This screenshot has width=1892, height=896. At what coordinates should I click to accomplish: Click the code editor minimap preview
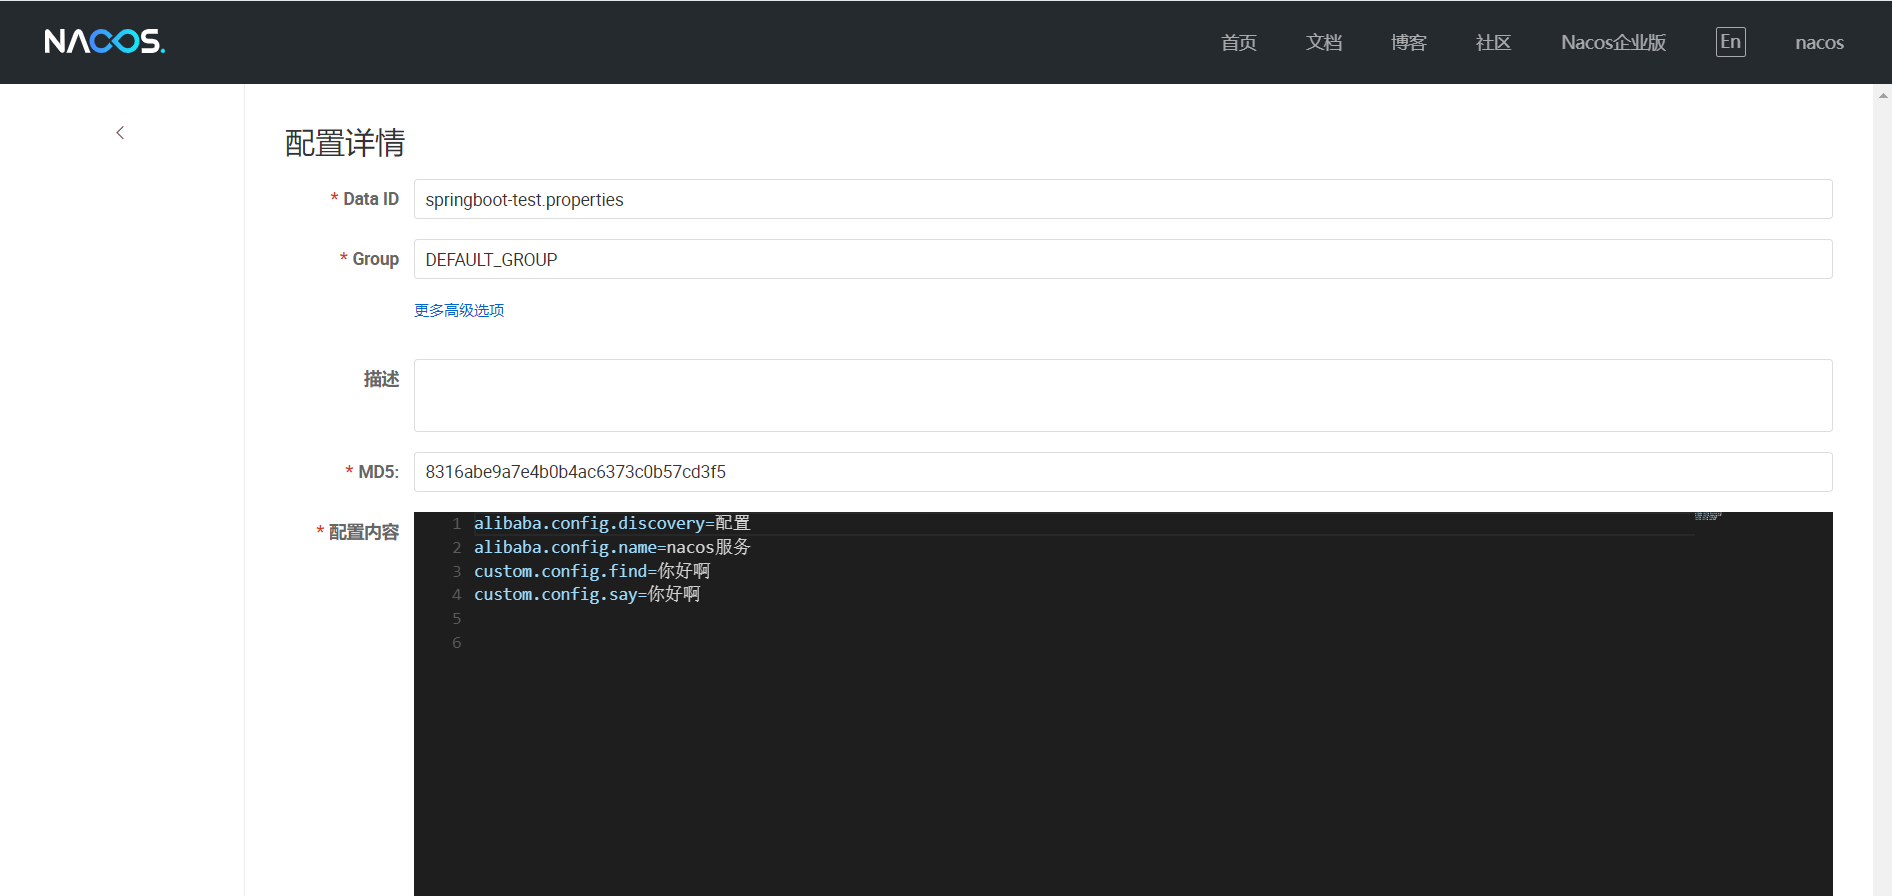tap(1708, 517)
